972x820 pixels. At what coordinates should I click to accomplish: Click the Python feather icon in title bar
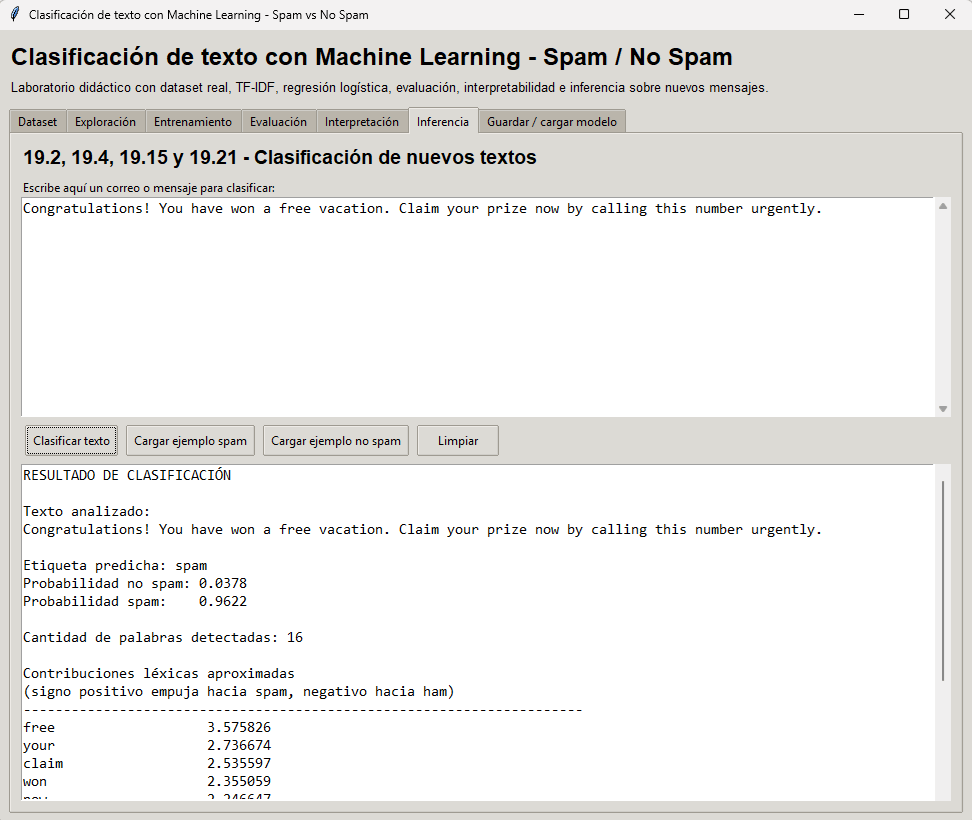coord(15,14)
